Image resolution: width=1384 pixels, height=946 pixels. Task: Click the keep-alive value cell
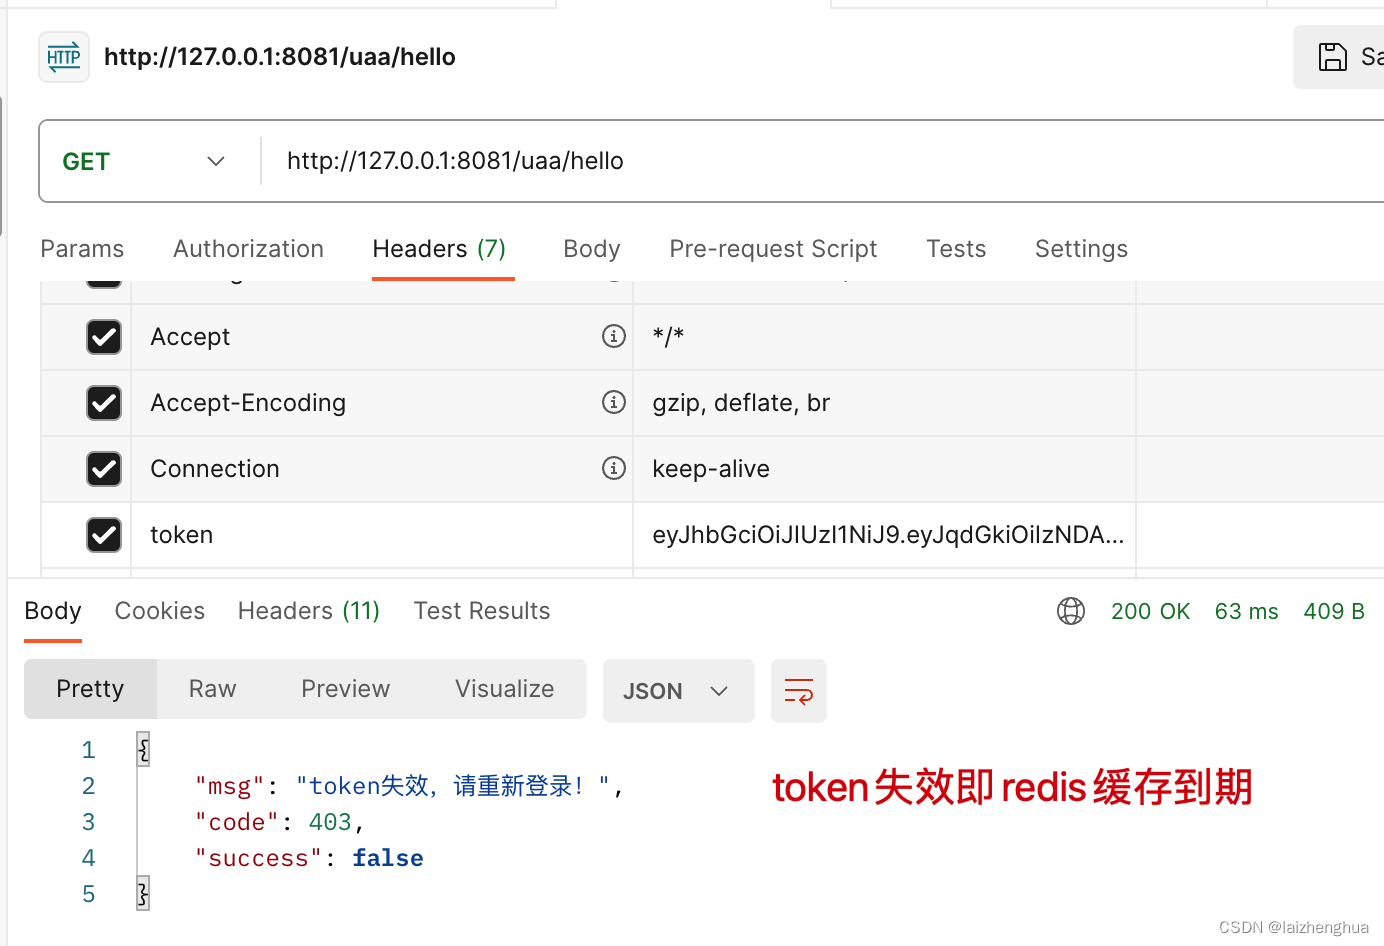coord(884,469)
